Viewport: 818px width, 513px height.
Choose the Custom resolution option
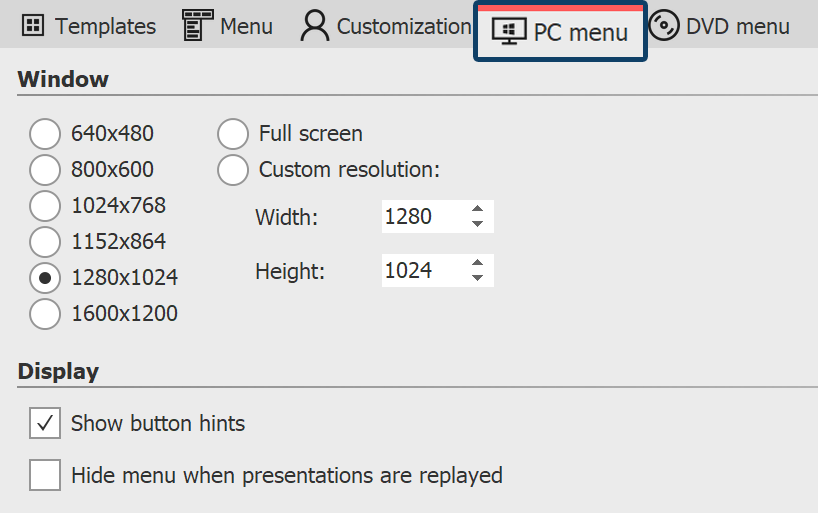233,170
